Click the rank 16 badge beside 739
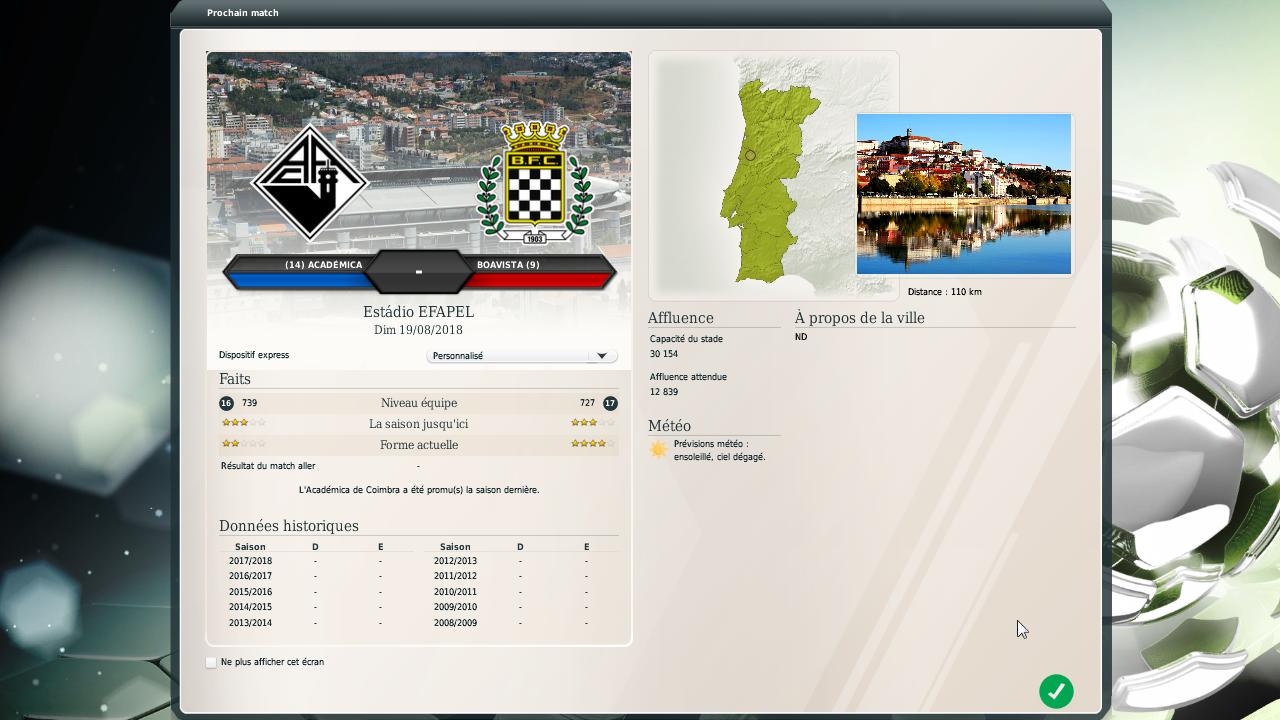 pos(226,403)
